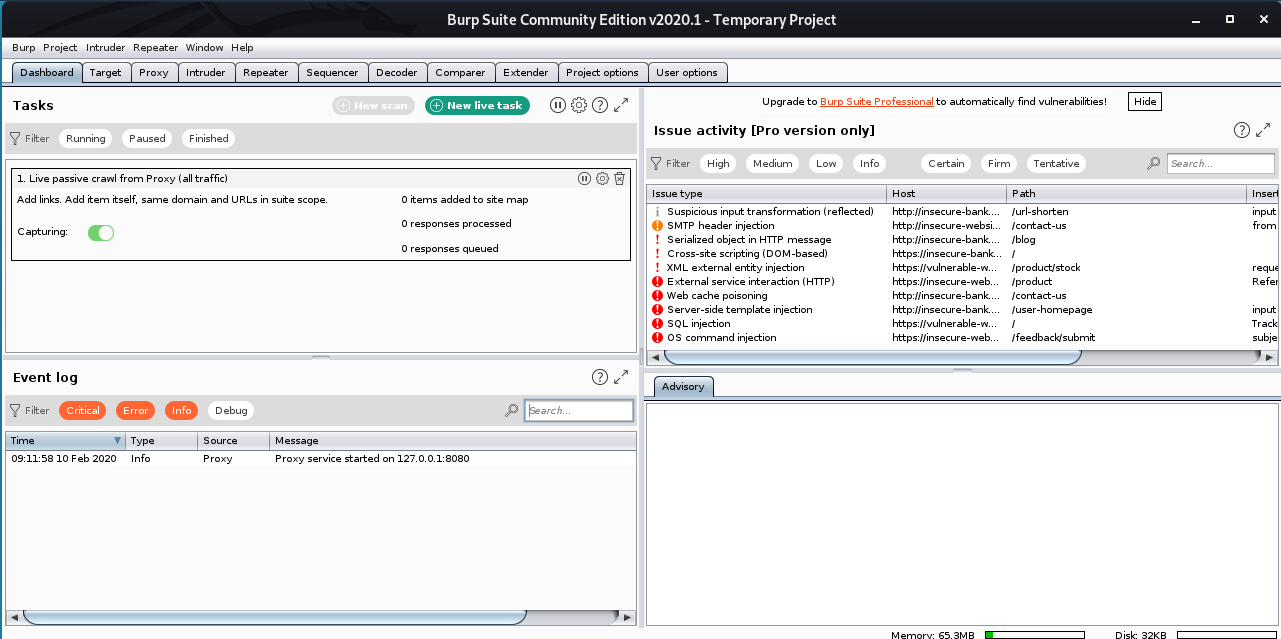This screenshot has height=639, width=1281.
Task: Pause all tasks via Tasks header pause icon
Action: [x=558, y=105]
